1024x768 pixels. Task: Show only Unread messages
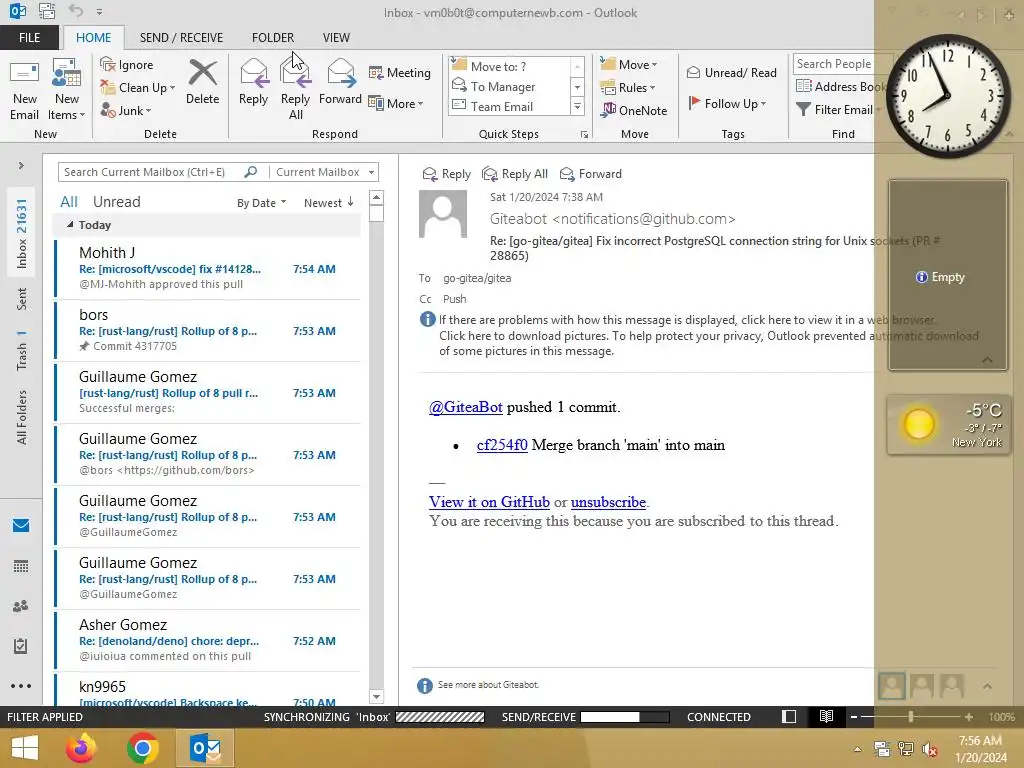[116, 202]
